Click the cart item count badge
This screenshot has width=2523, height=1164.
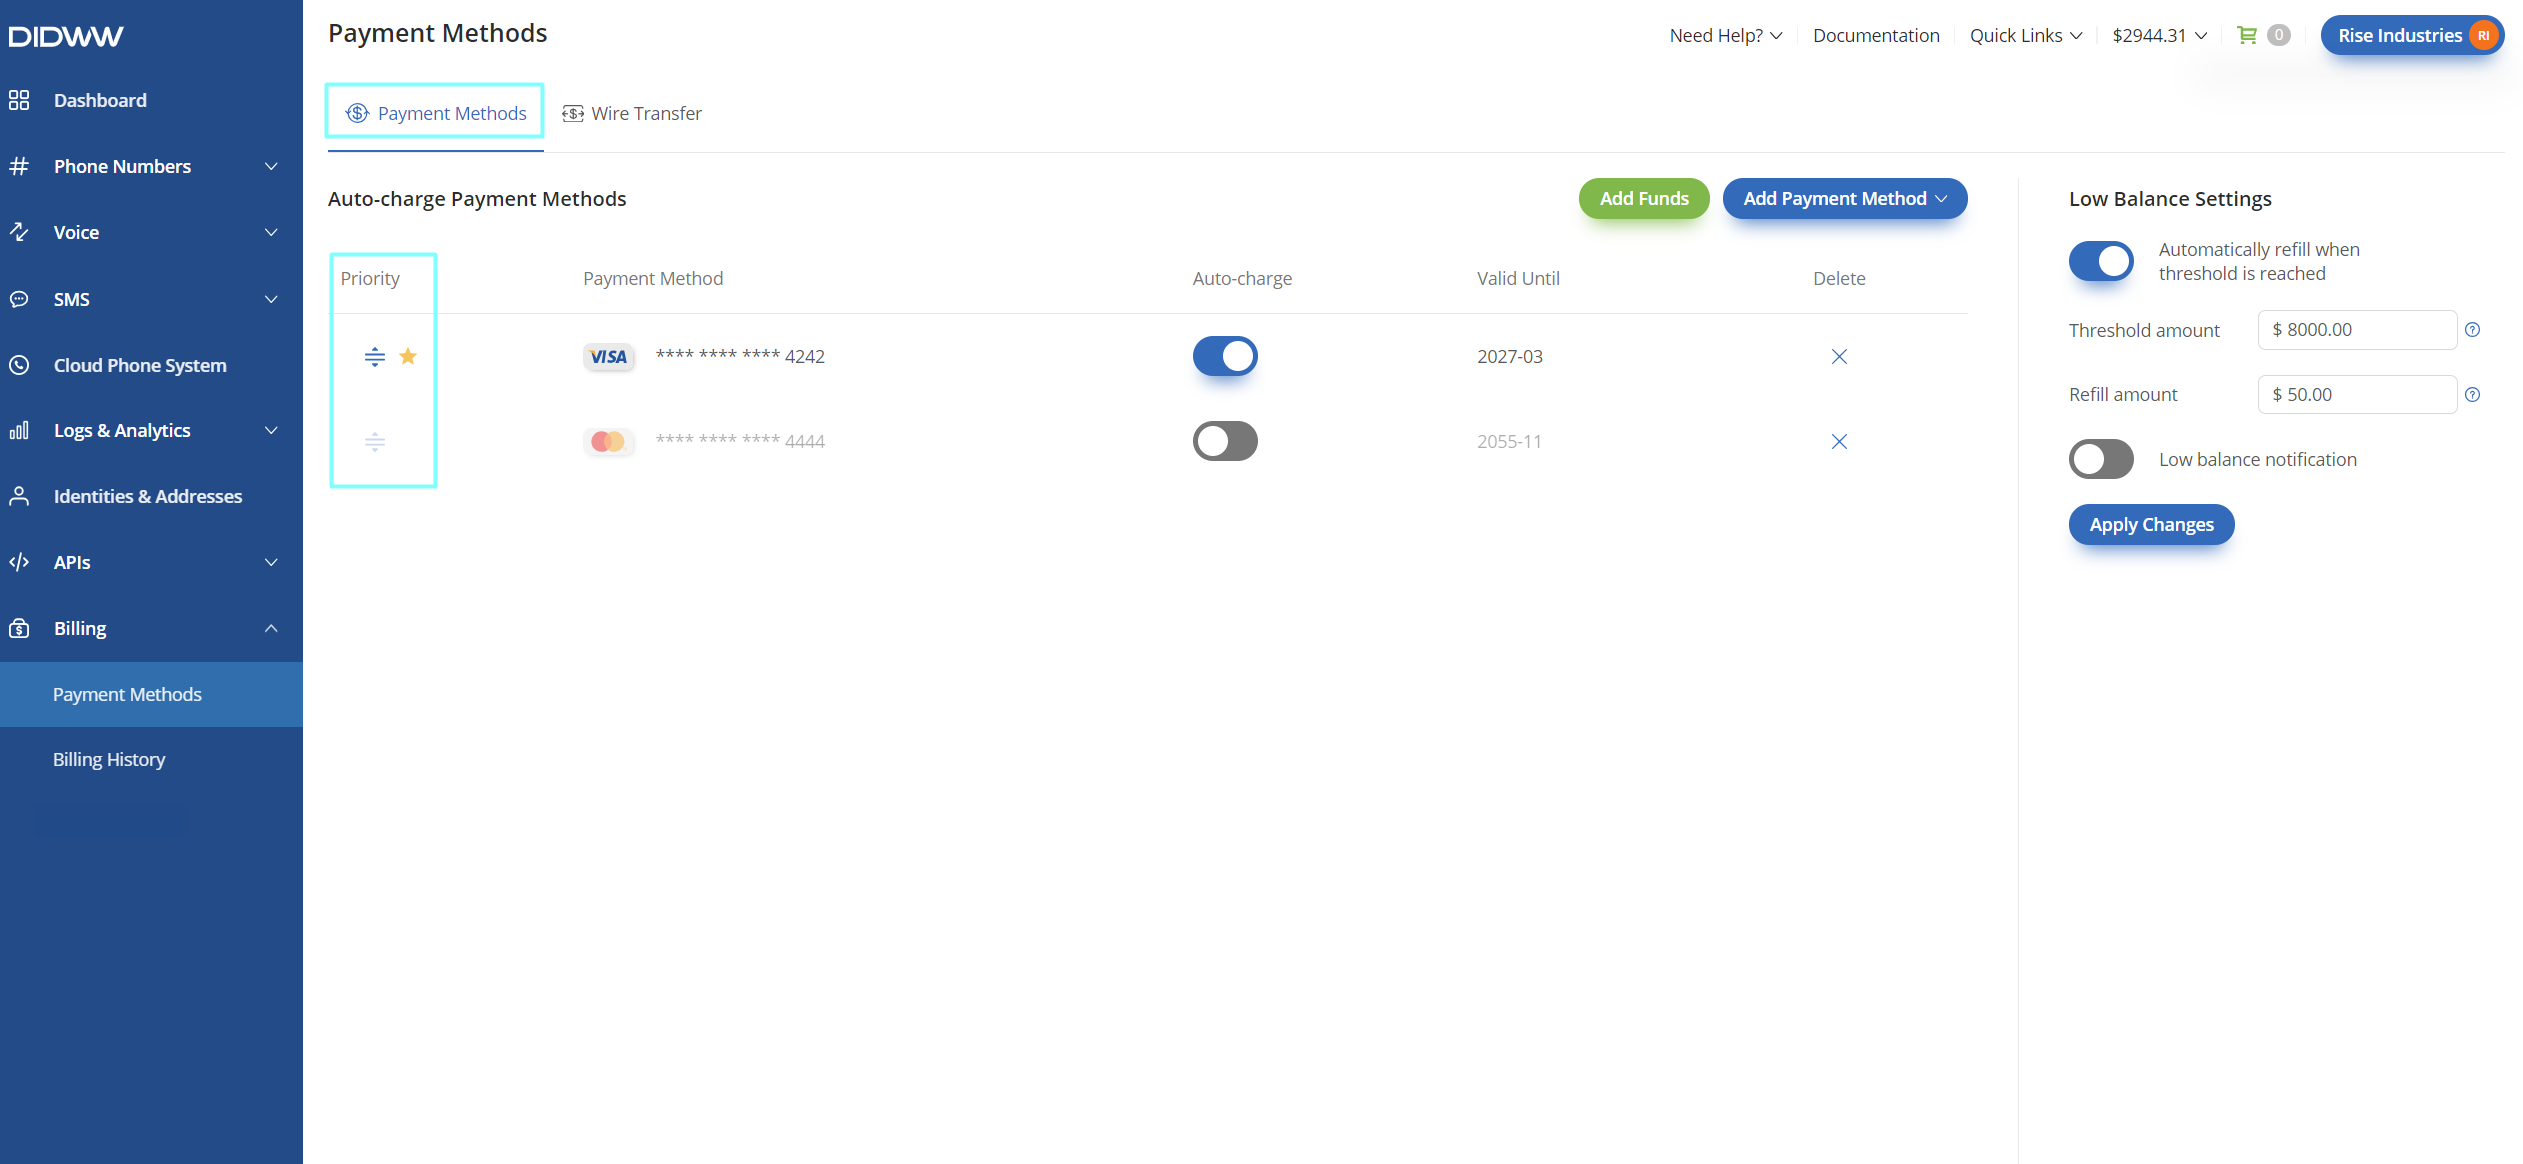2278,35
